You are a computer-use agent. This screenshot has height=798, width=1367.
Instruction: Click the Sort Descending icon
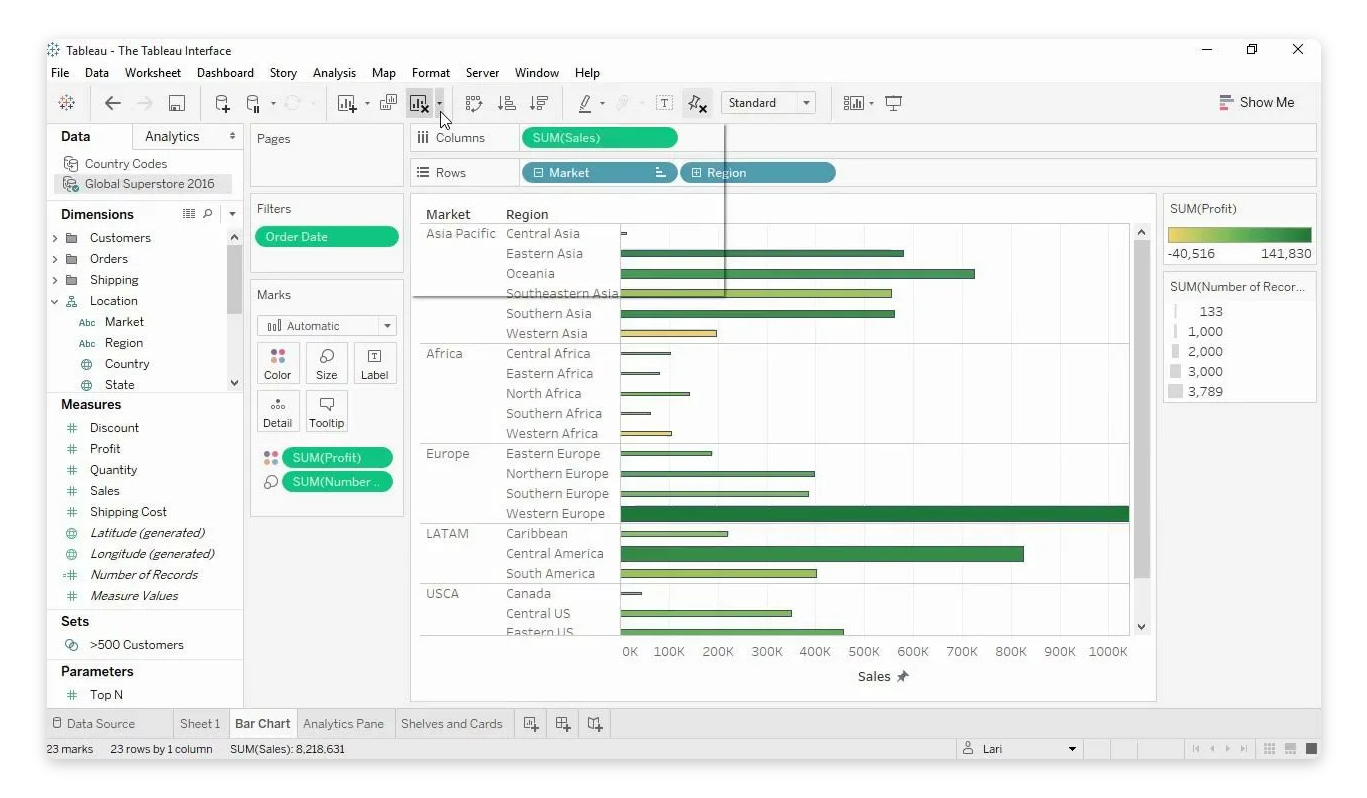pyautogui.click(x=539, y=103)
